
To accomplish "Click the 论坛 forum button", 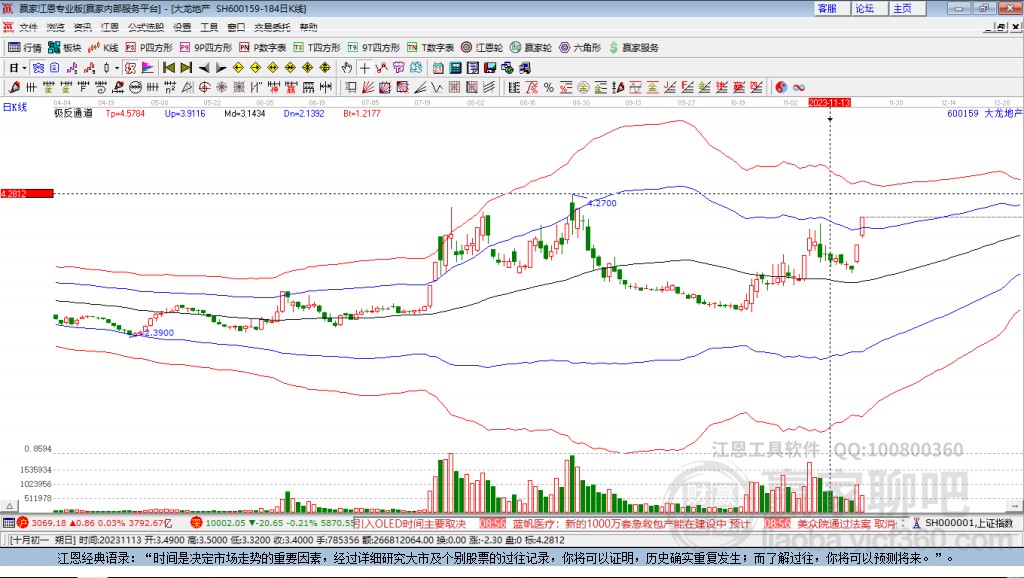I will click(x=864, y=8).
